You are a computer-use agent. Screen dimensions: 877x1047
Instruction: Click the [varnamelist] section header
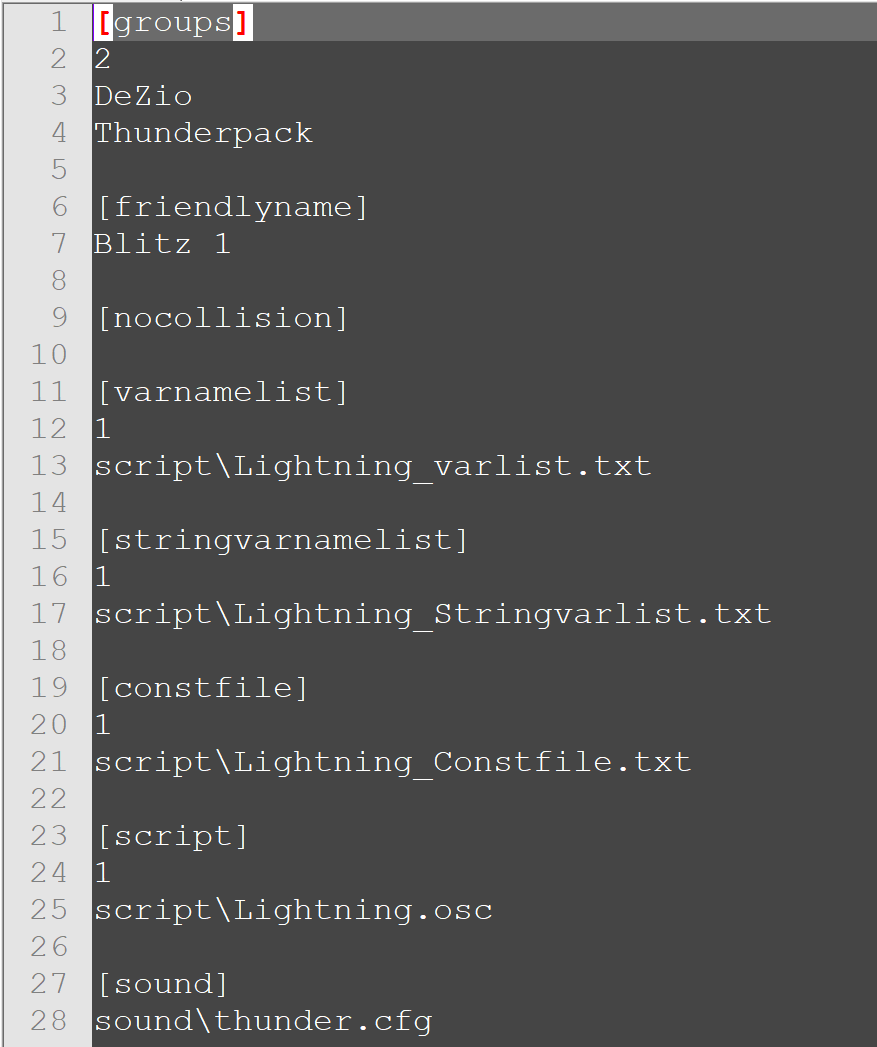(222, 392)
